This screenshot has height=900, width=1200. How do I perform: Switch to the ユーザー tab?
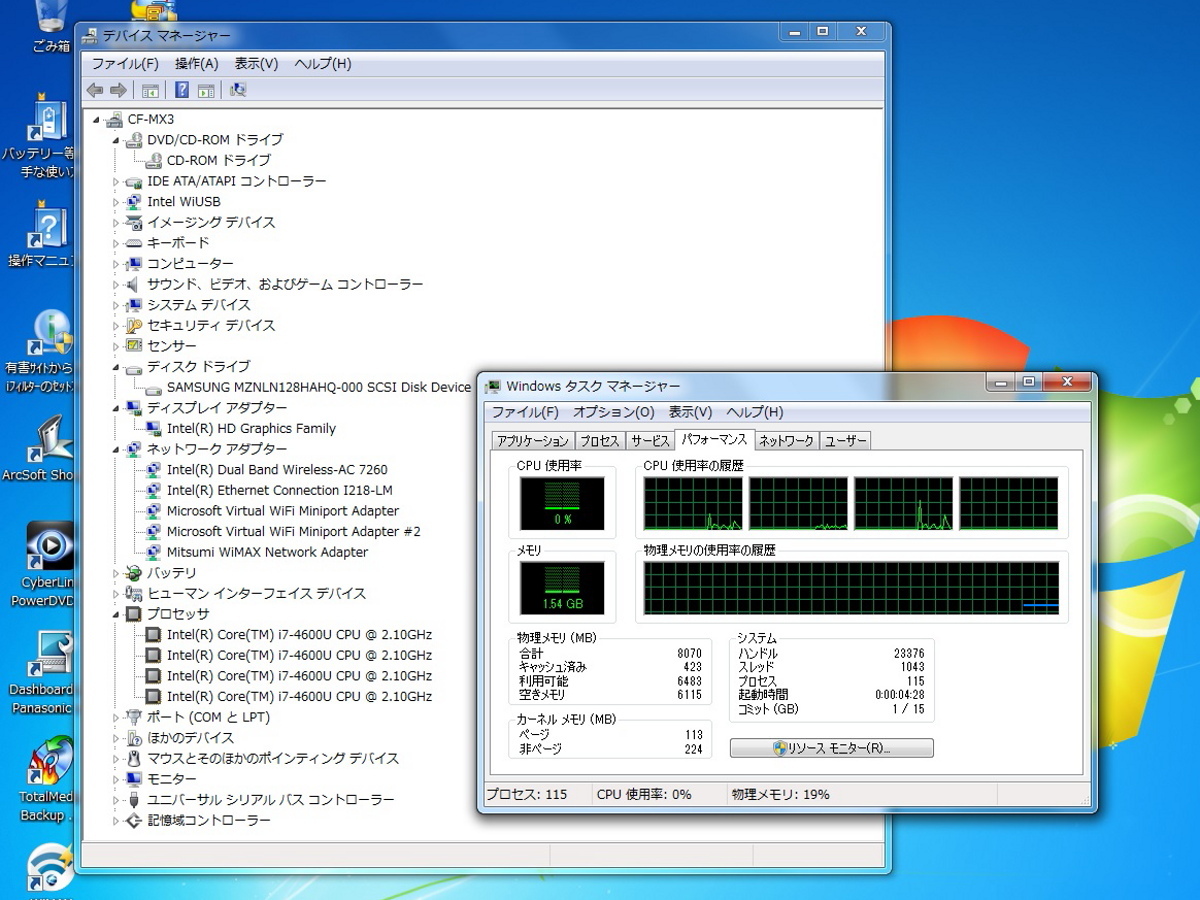click(x=845, y=441)
